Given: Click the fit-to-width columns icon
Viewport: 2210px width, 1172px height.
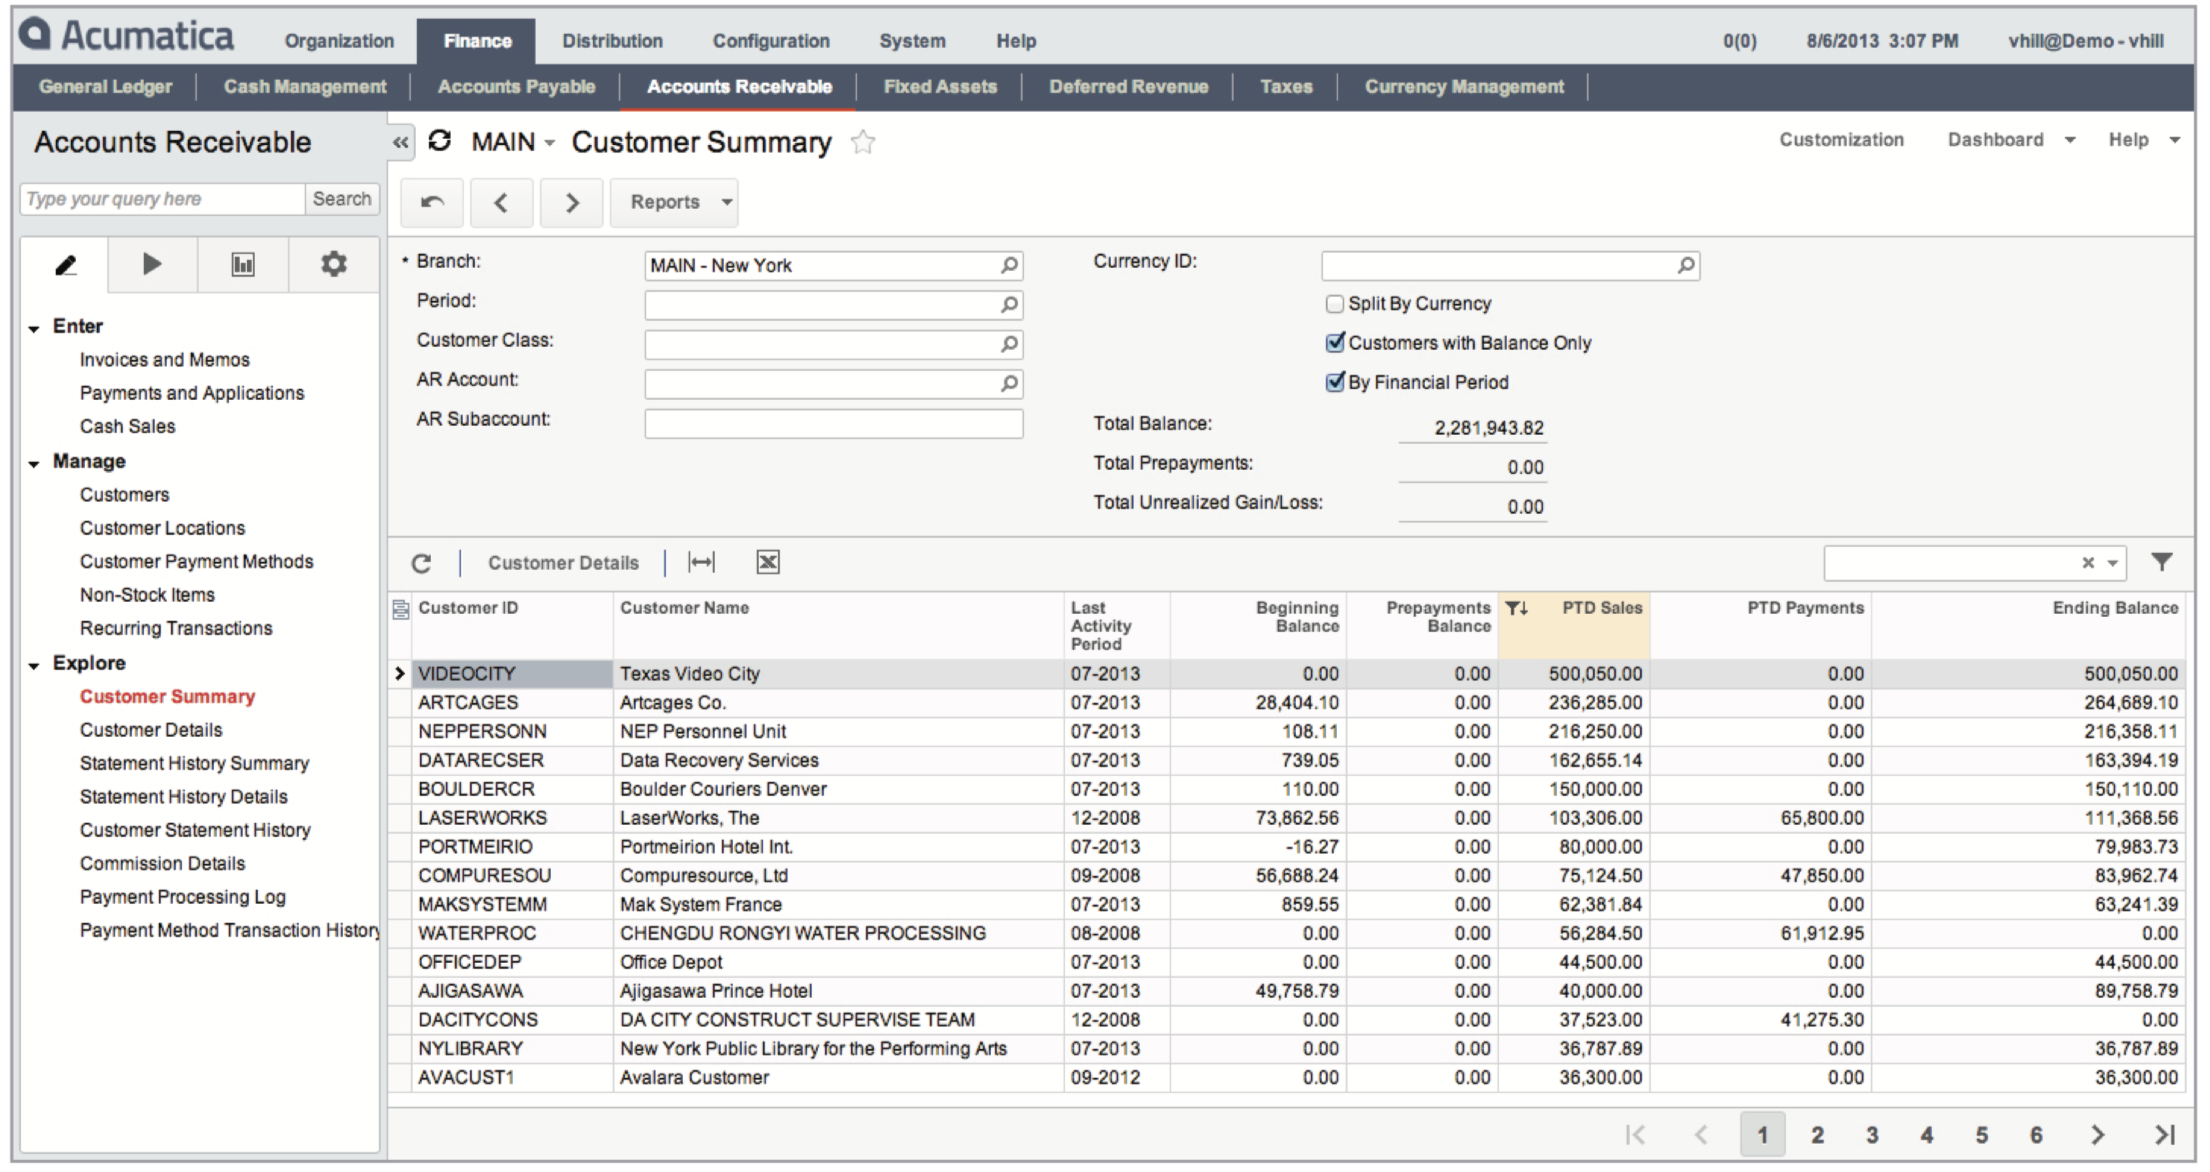Looking at the screenshot, I should pos(702,563).
